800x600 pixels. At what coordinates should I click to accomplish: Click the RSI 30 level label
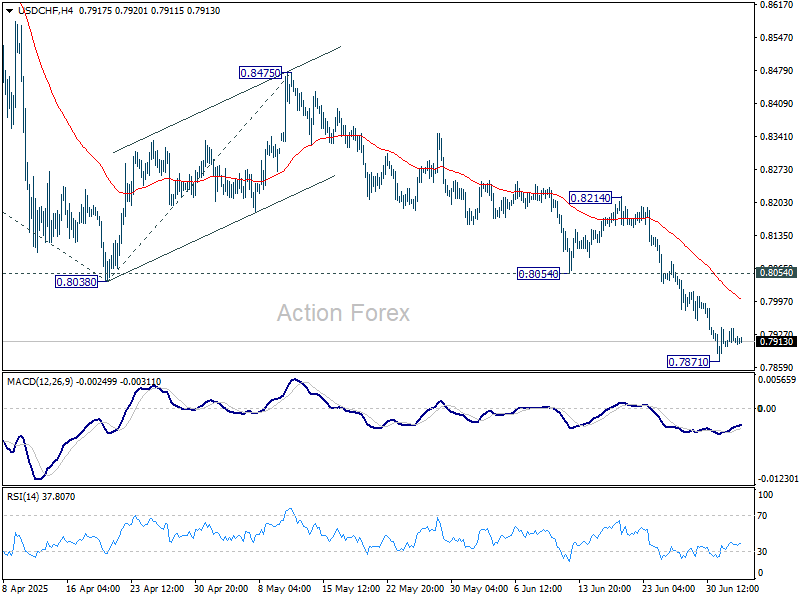[762, 552]
